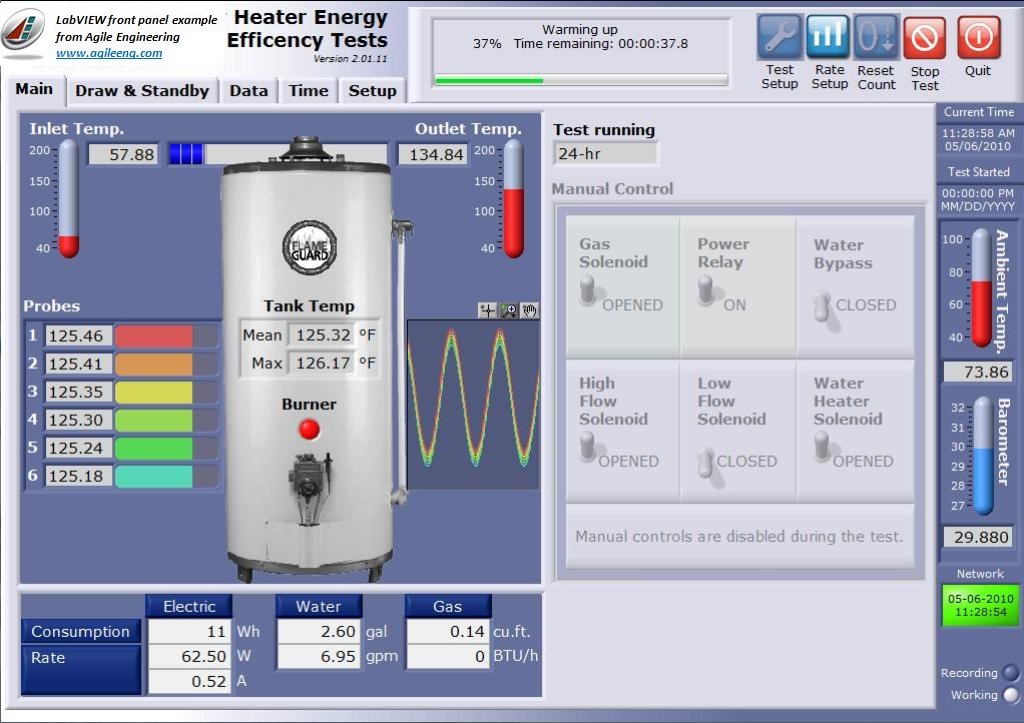Screen dimensions: 1024x723
Task: Select the graph pan hand tool
Action: 529,311
